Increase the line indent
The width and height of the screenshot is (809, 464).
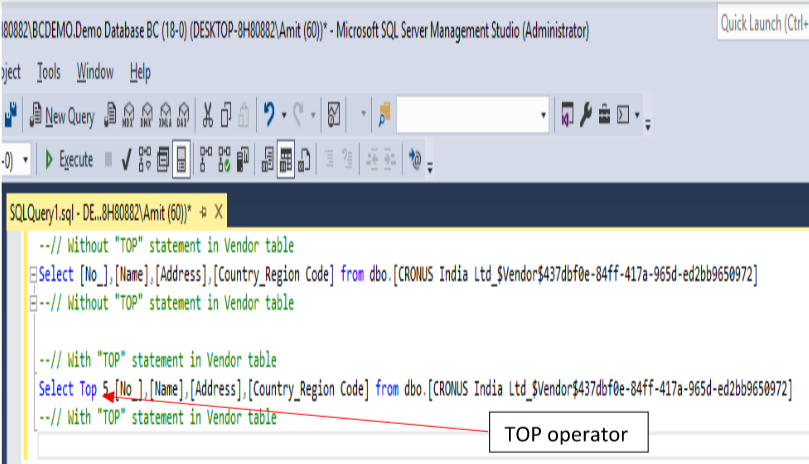(x=390, y=159)
